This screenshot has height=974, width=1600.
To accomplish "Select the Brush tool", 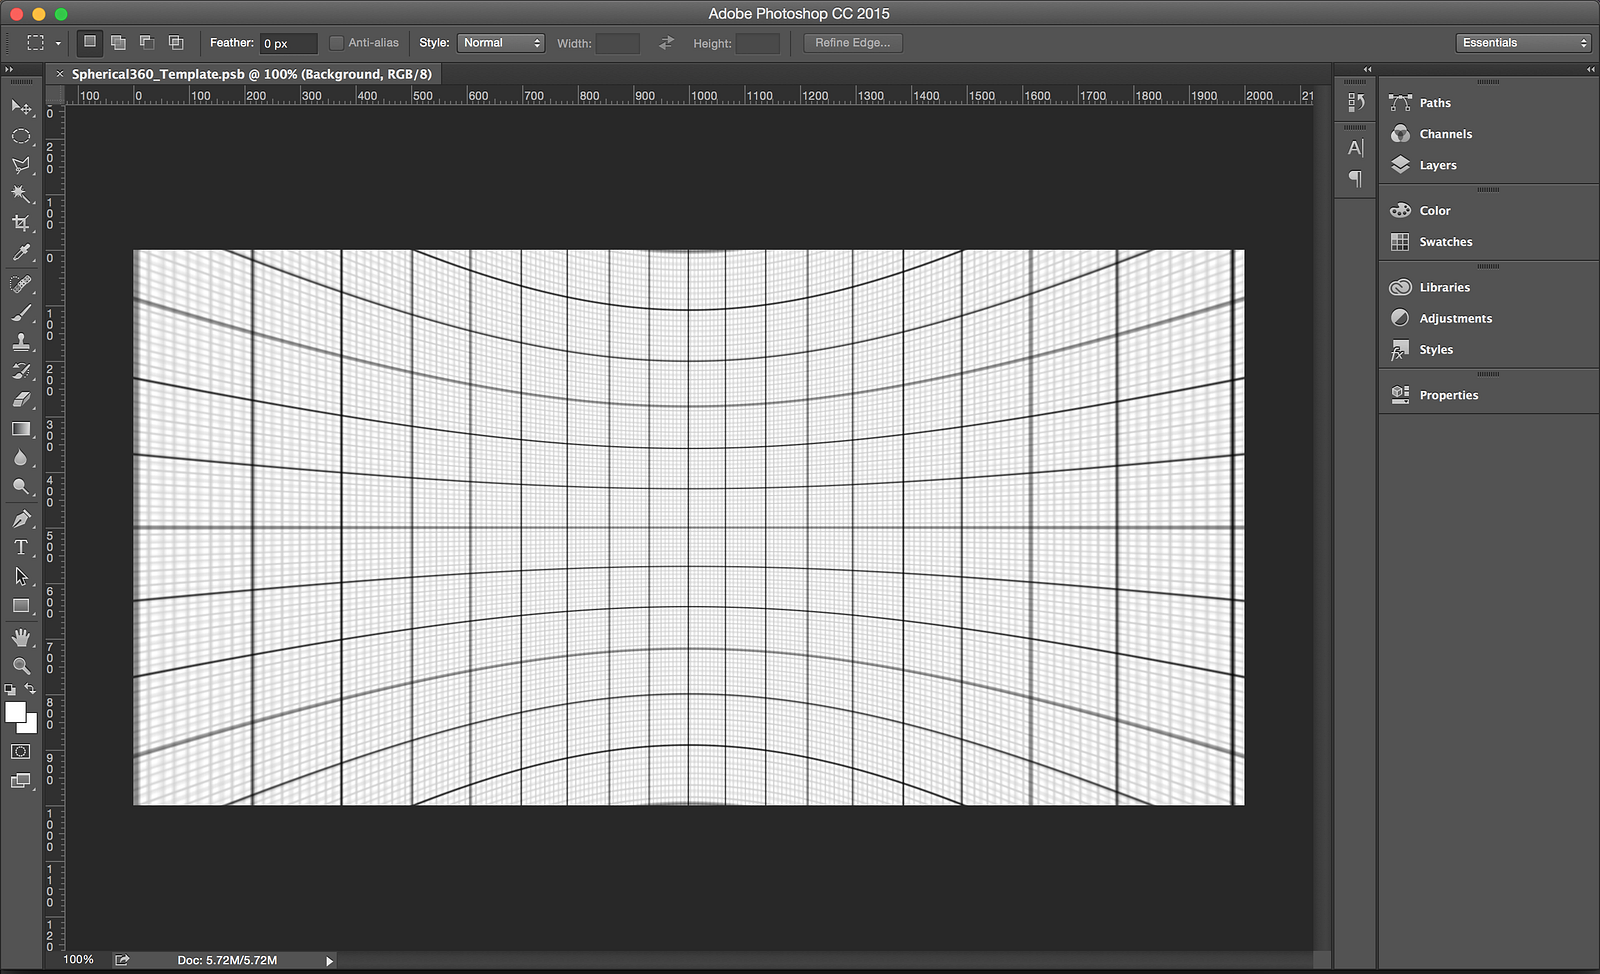I will pyautogui.click(x=21, y=313).
